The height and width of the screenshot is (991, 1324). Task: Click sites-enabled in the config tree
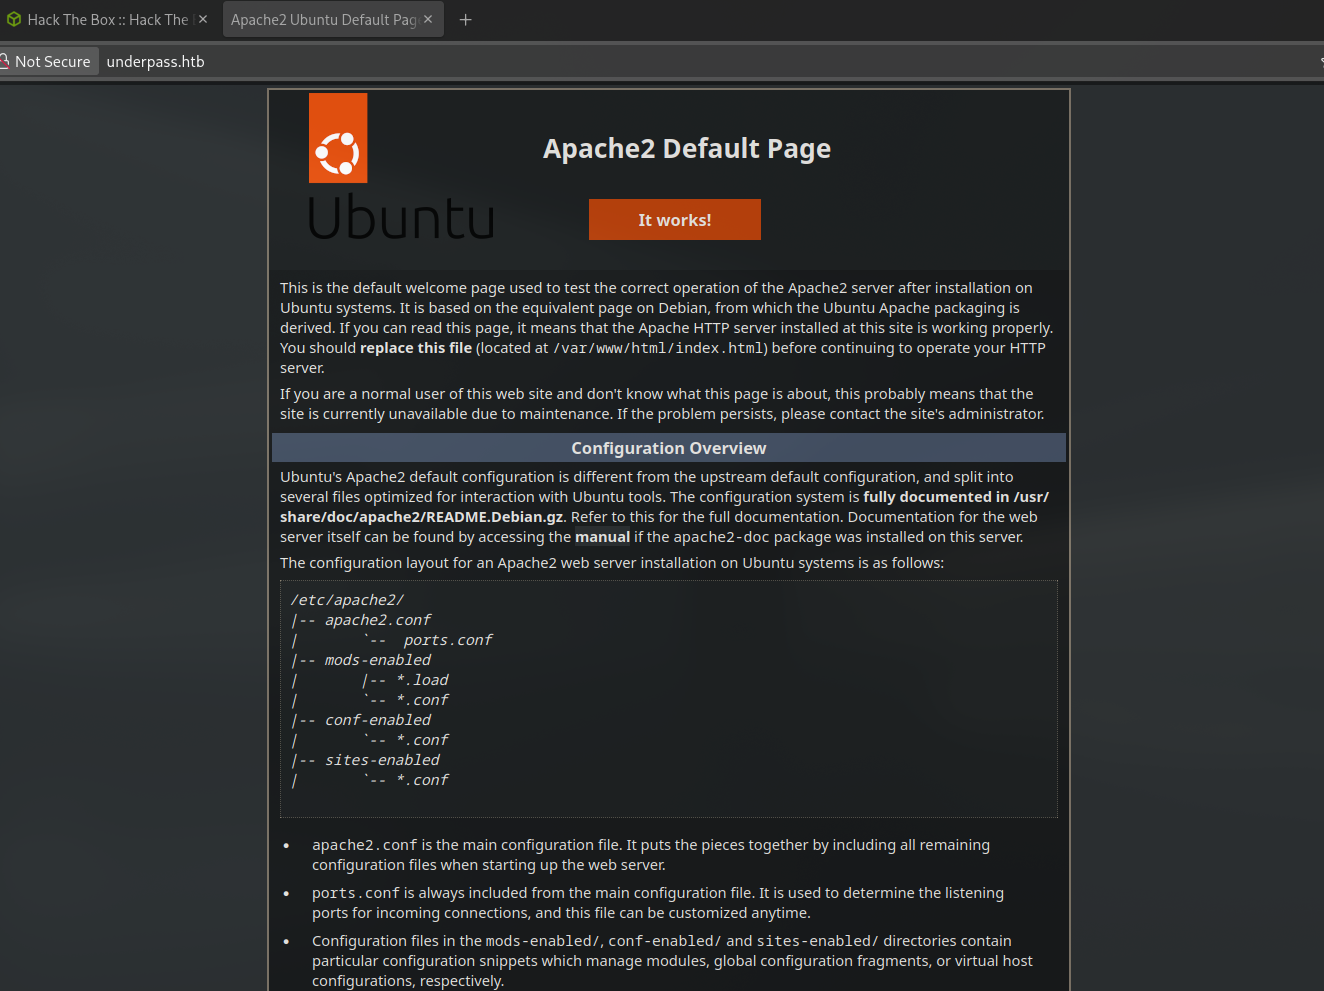click(x=382, y=760)
